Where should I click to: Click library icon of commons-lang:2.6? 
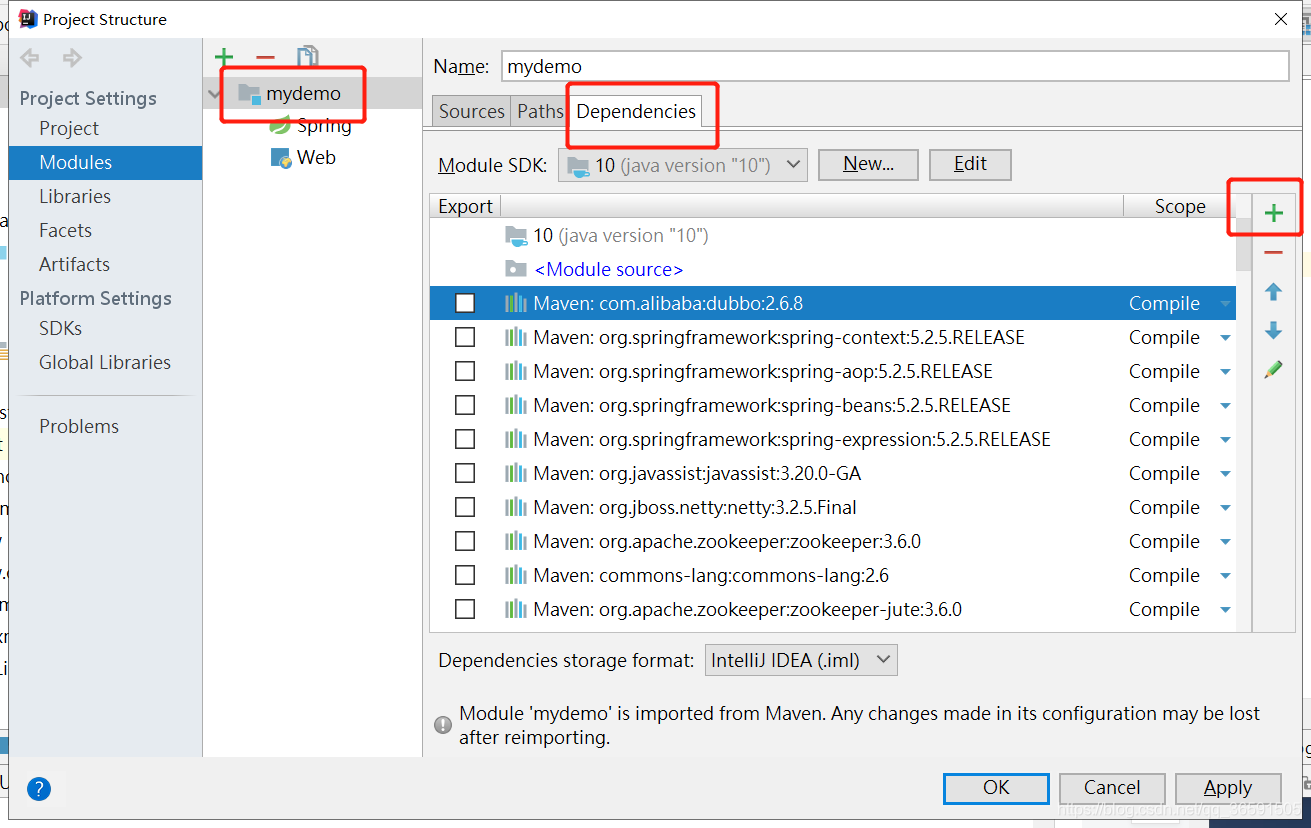coord(515,575)
